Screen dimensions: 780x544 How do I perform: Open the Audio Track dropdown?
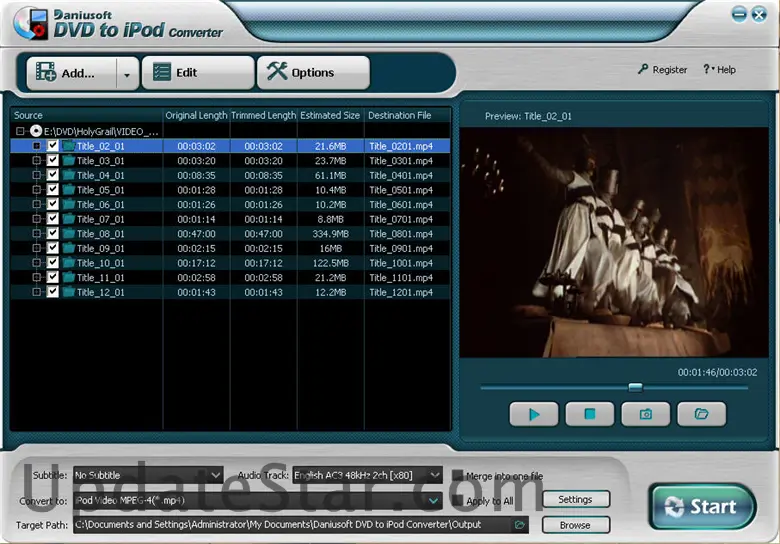pyautogui.click(x=366, y=475)
